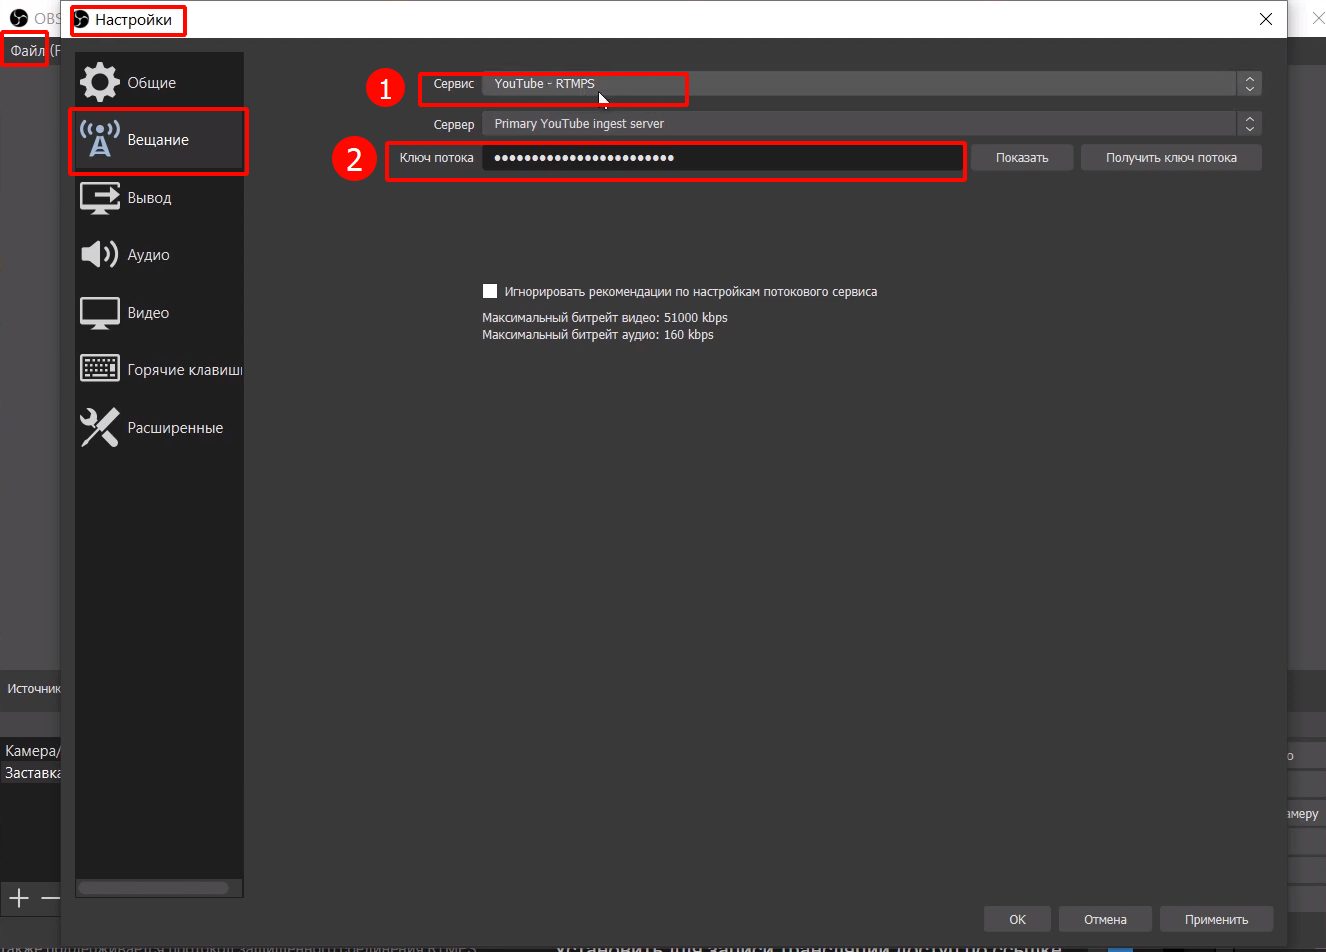
Task: Select the Камера source item
Action: coord(32,751)
